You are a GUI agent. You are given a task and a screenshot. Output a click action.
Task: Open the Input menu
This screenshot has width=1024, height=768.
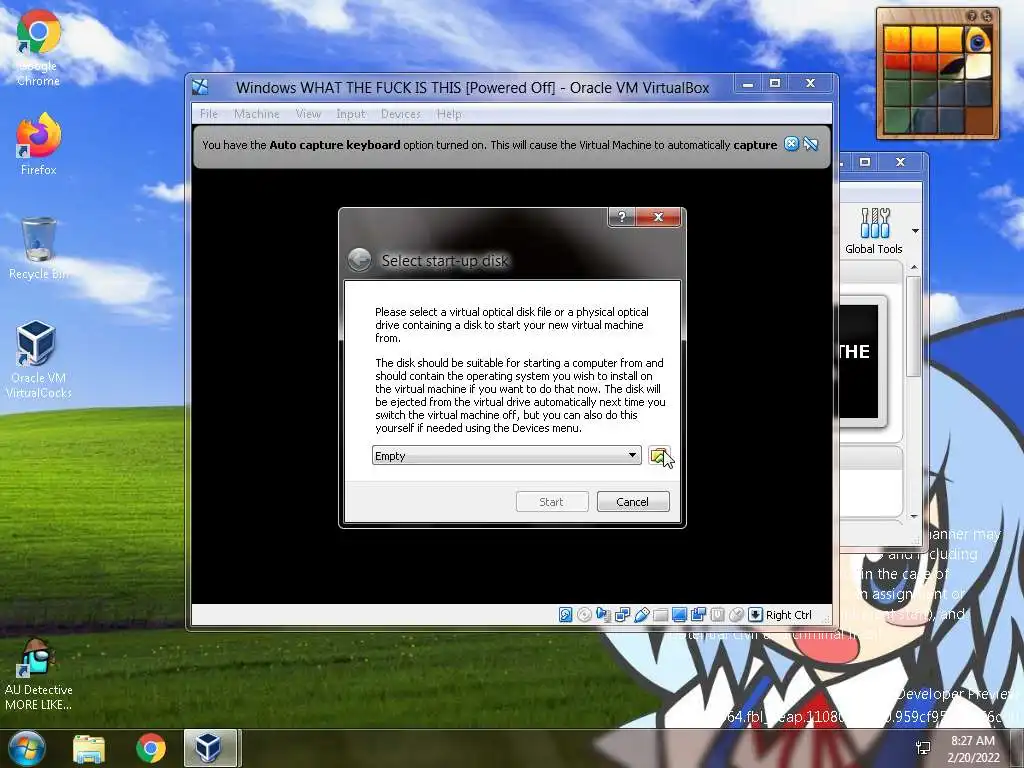(351, 114)
